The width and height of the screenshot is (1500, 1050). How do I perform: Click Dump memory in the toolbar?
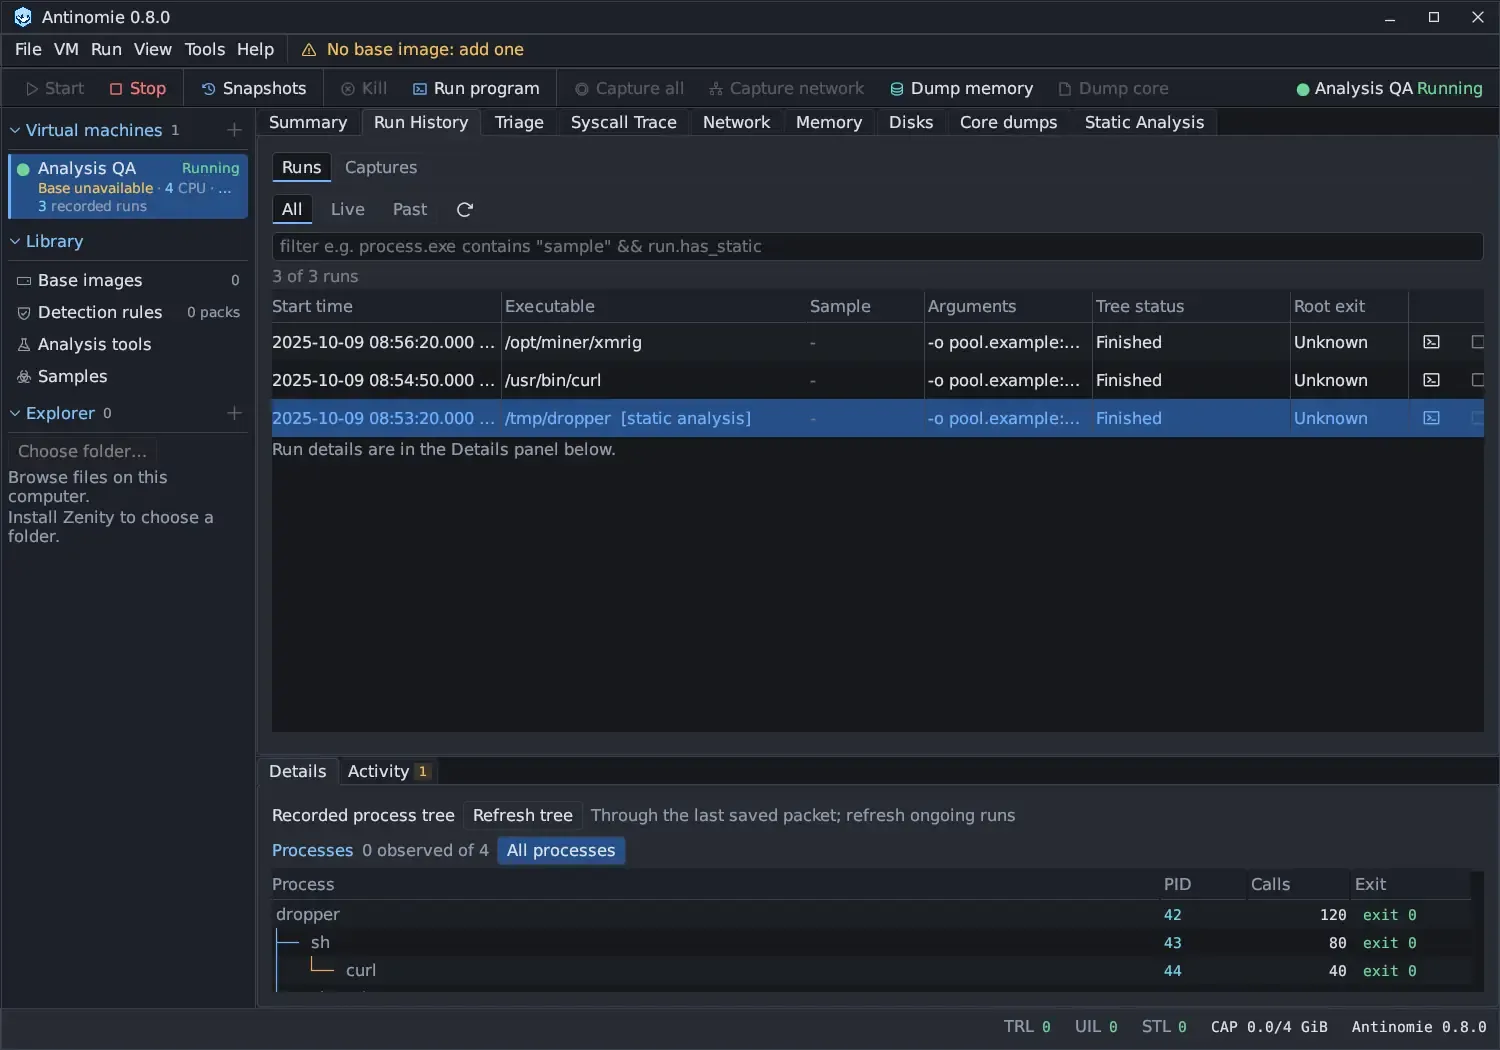[961, 88]
